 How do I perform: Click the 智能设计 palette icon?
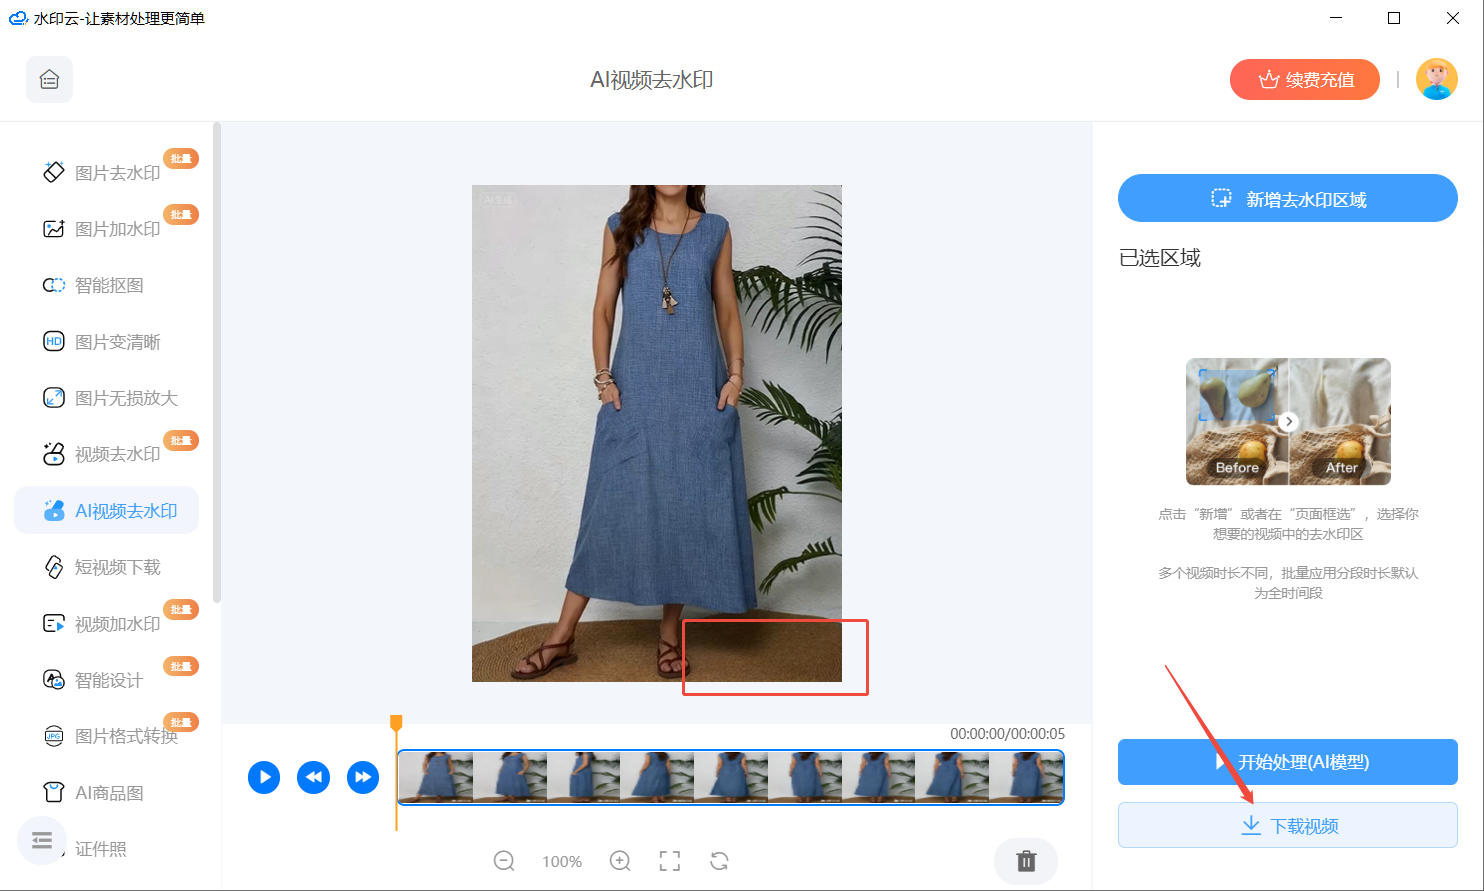[x=54, y=680]
